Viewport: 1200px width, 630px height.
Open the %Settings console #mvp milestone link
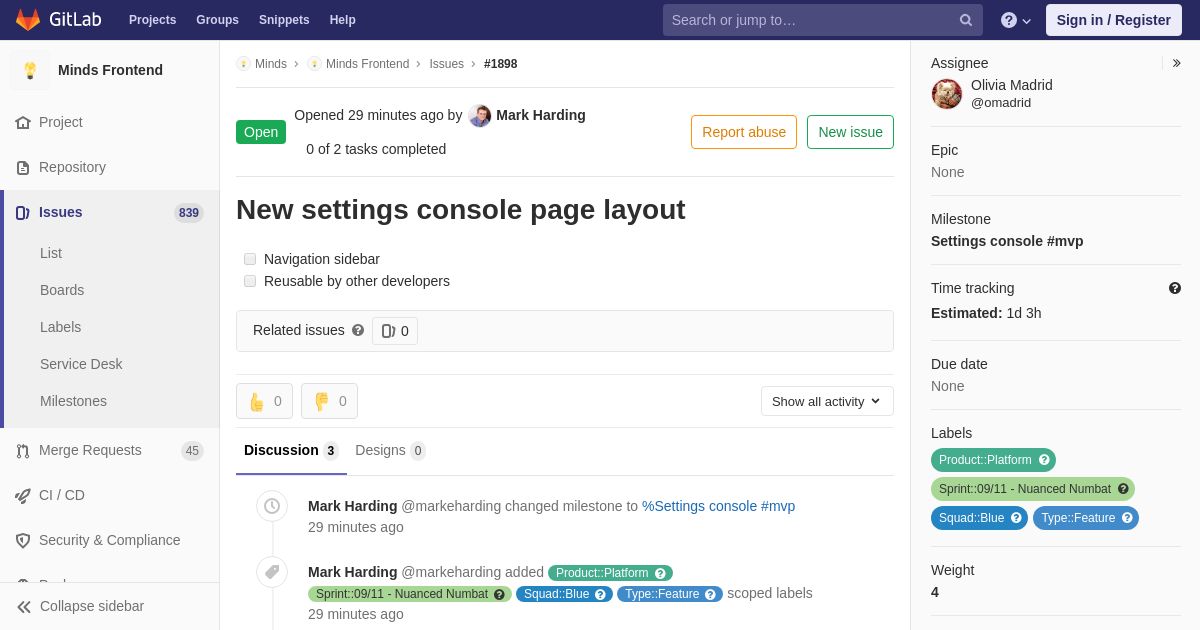(x=718, y=506)
